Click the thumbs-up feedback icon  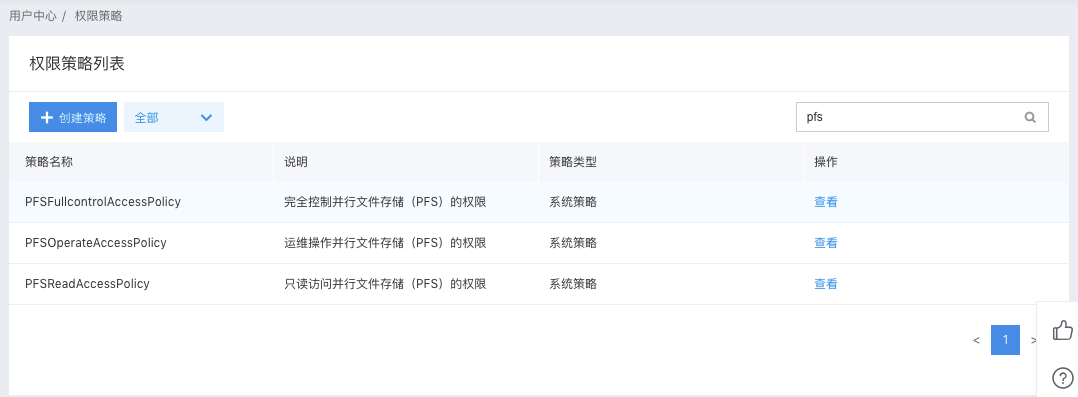(1063, 330)
